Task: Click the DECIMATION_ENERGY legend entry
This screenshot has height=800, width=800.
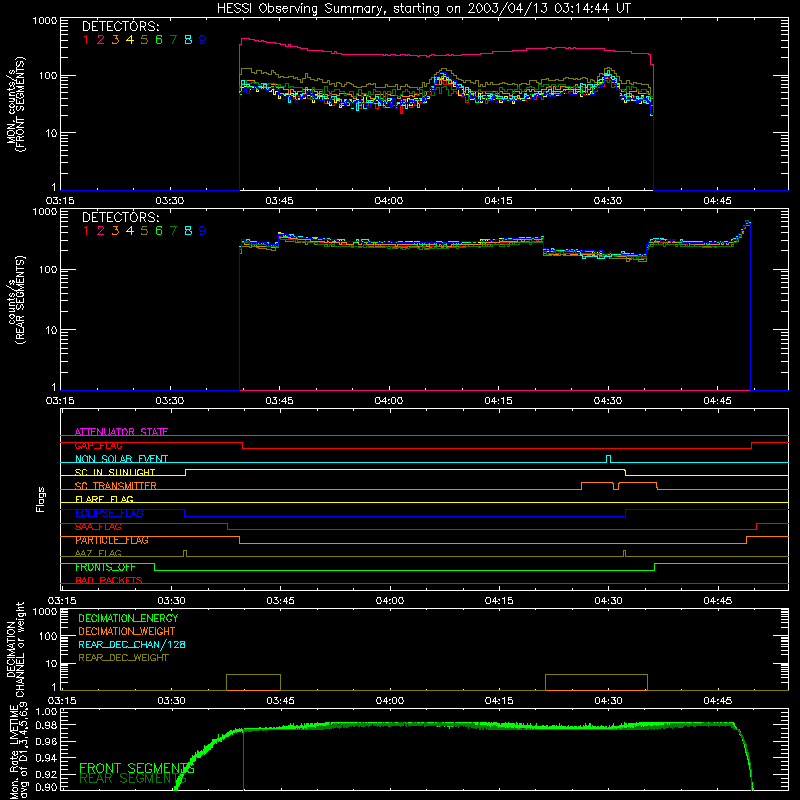Action: click(128, 618)
